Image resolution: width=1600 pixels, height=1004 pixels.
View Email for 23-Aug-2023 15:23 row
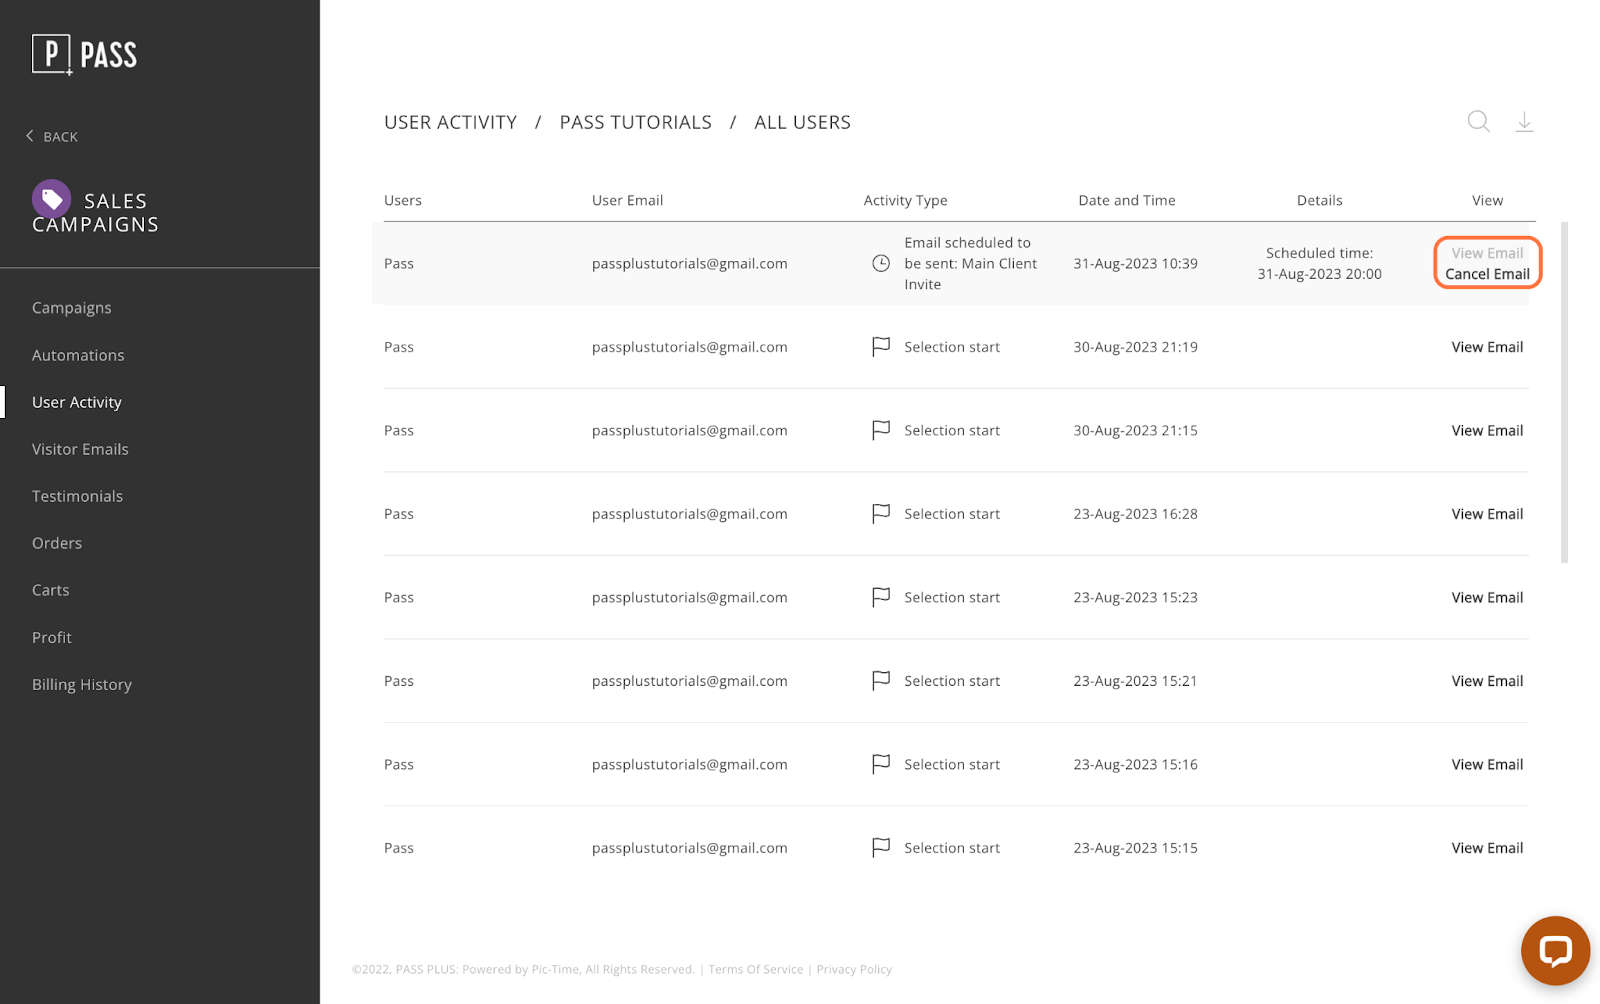tap(1487, 597)
